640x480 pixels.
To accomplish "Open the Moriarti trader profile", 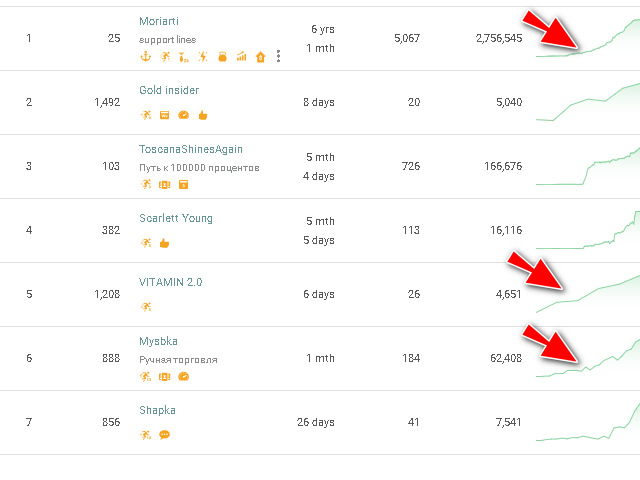I will click(159, 21).
